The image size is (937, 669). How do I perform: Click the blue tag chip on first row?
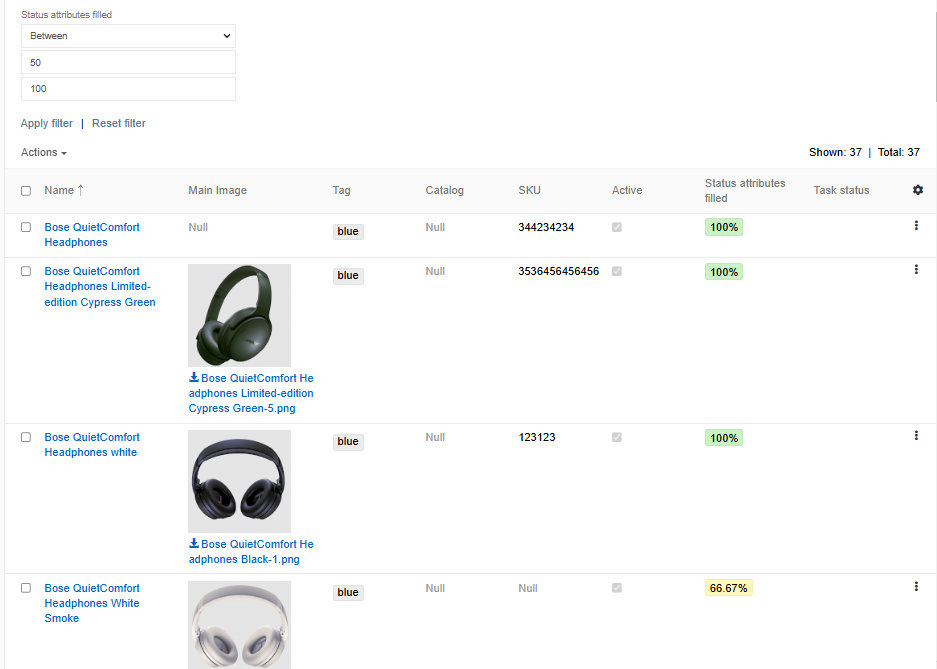[x=347, y=231]
